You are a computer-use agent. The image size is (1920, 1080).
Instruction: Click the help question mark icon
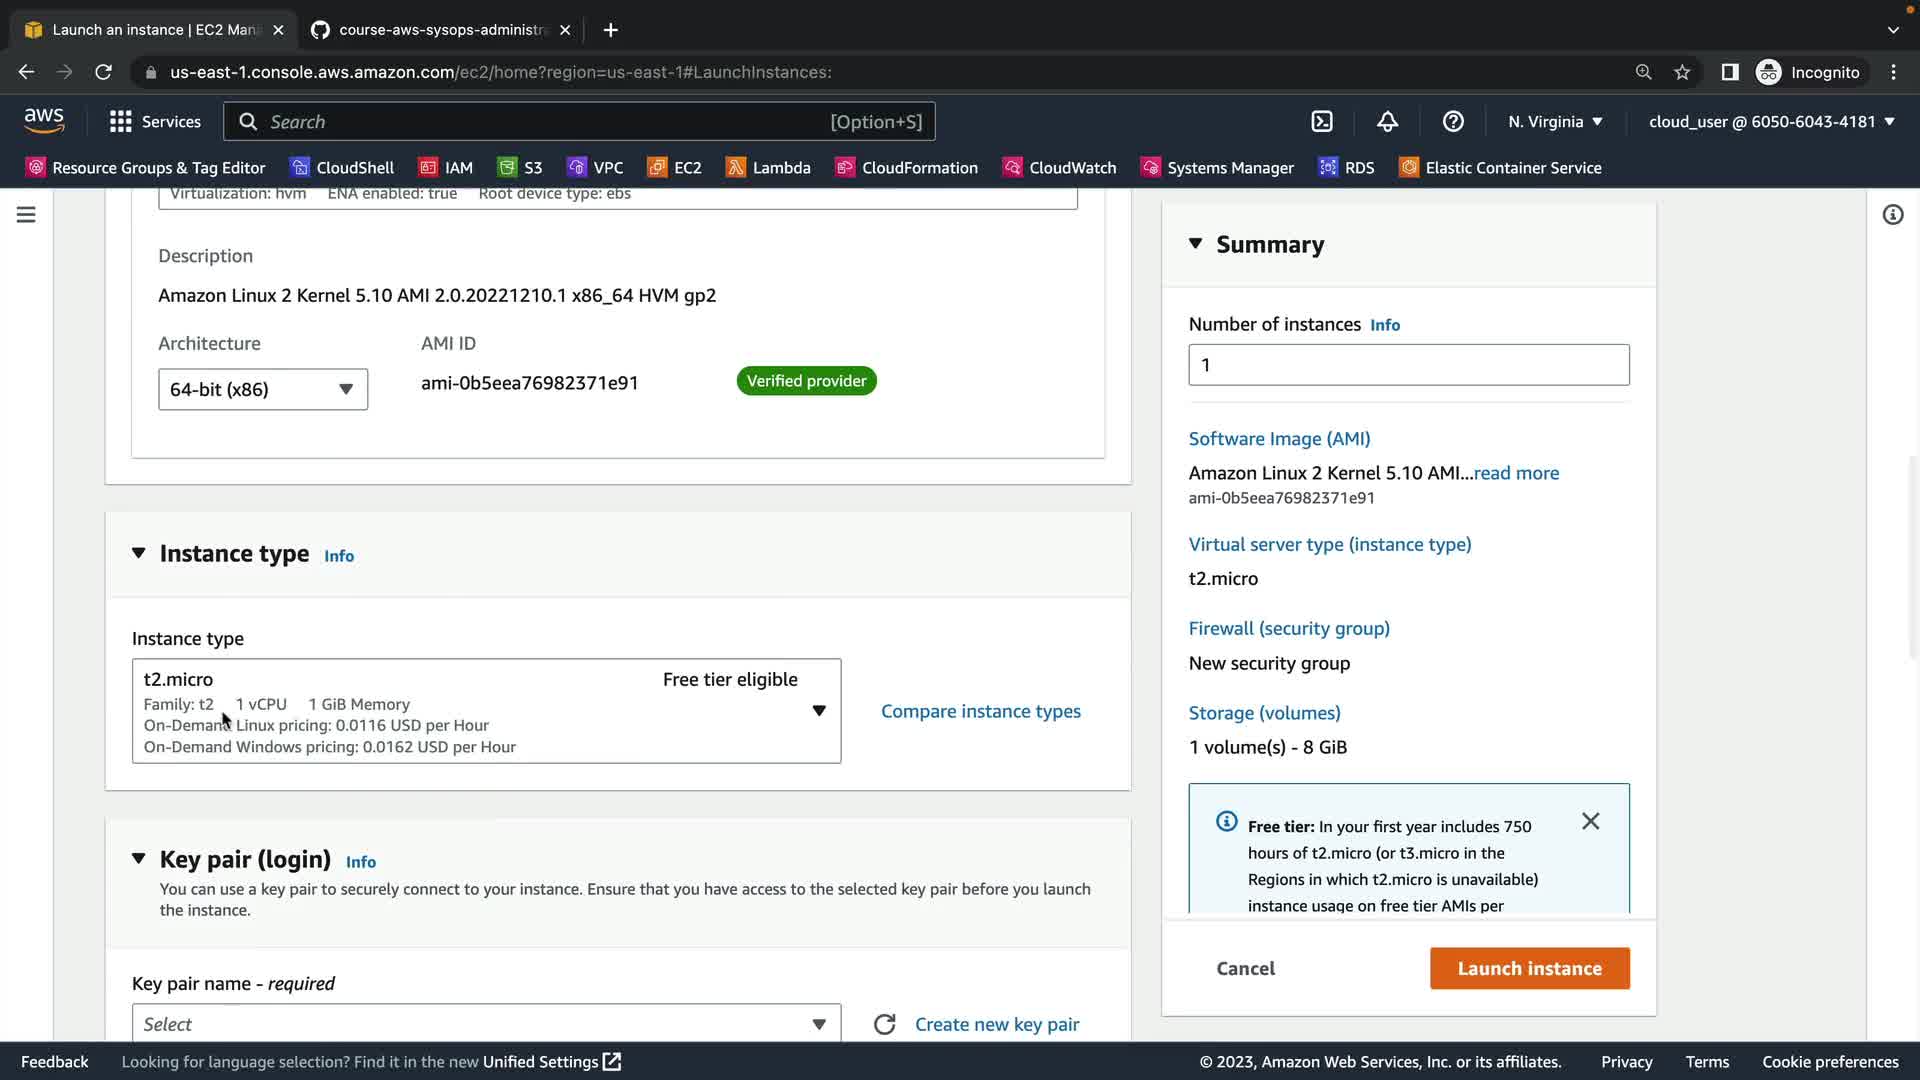1453,122
